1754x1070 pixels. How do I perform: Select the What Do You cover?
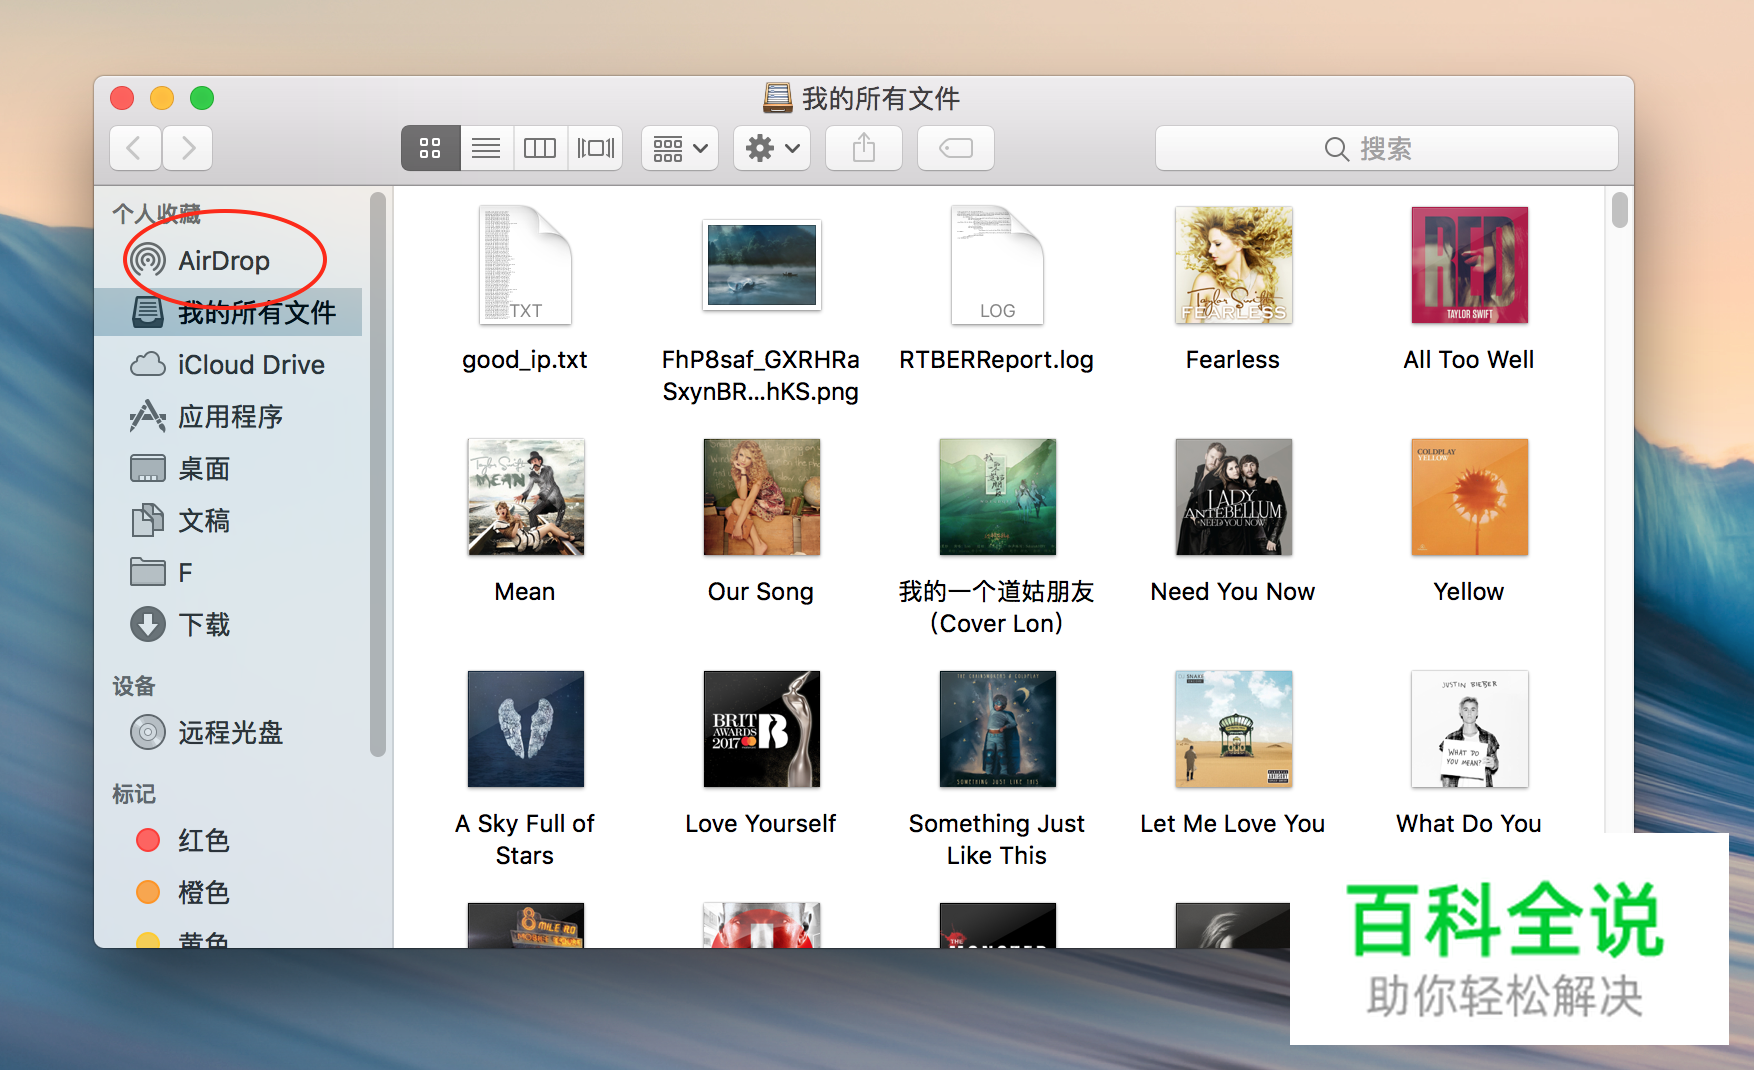[1469, 729]
